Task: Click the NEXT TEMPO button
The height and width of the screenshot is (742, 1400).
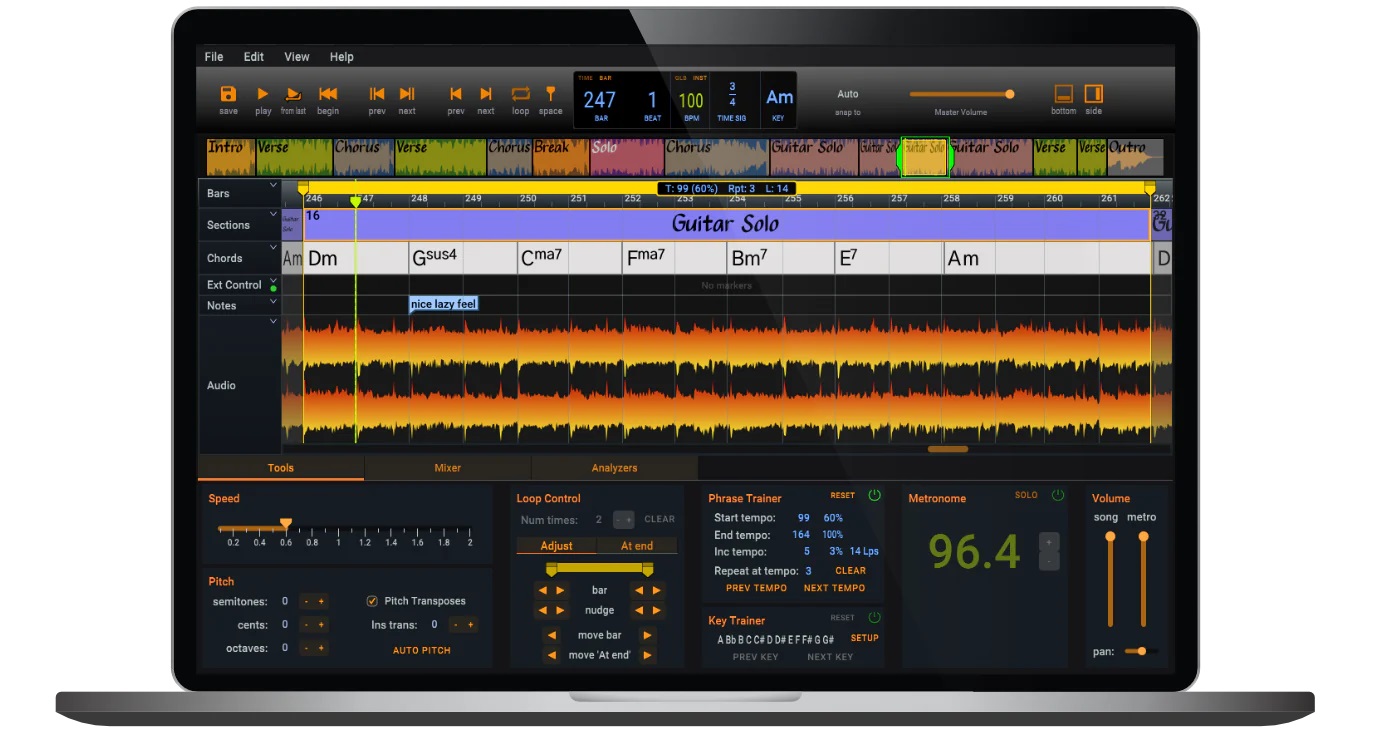Action: (x=835, y=588)
